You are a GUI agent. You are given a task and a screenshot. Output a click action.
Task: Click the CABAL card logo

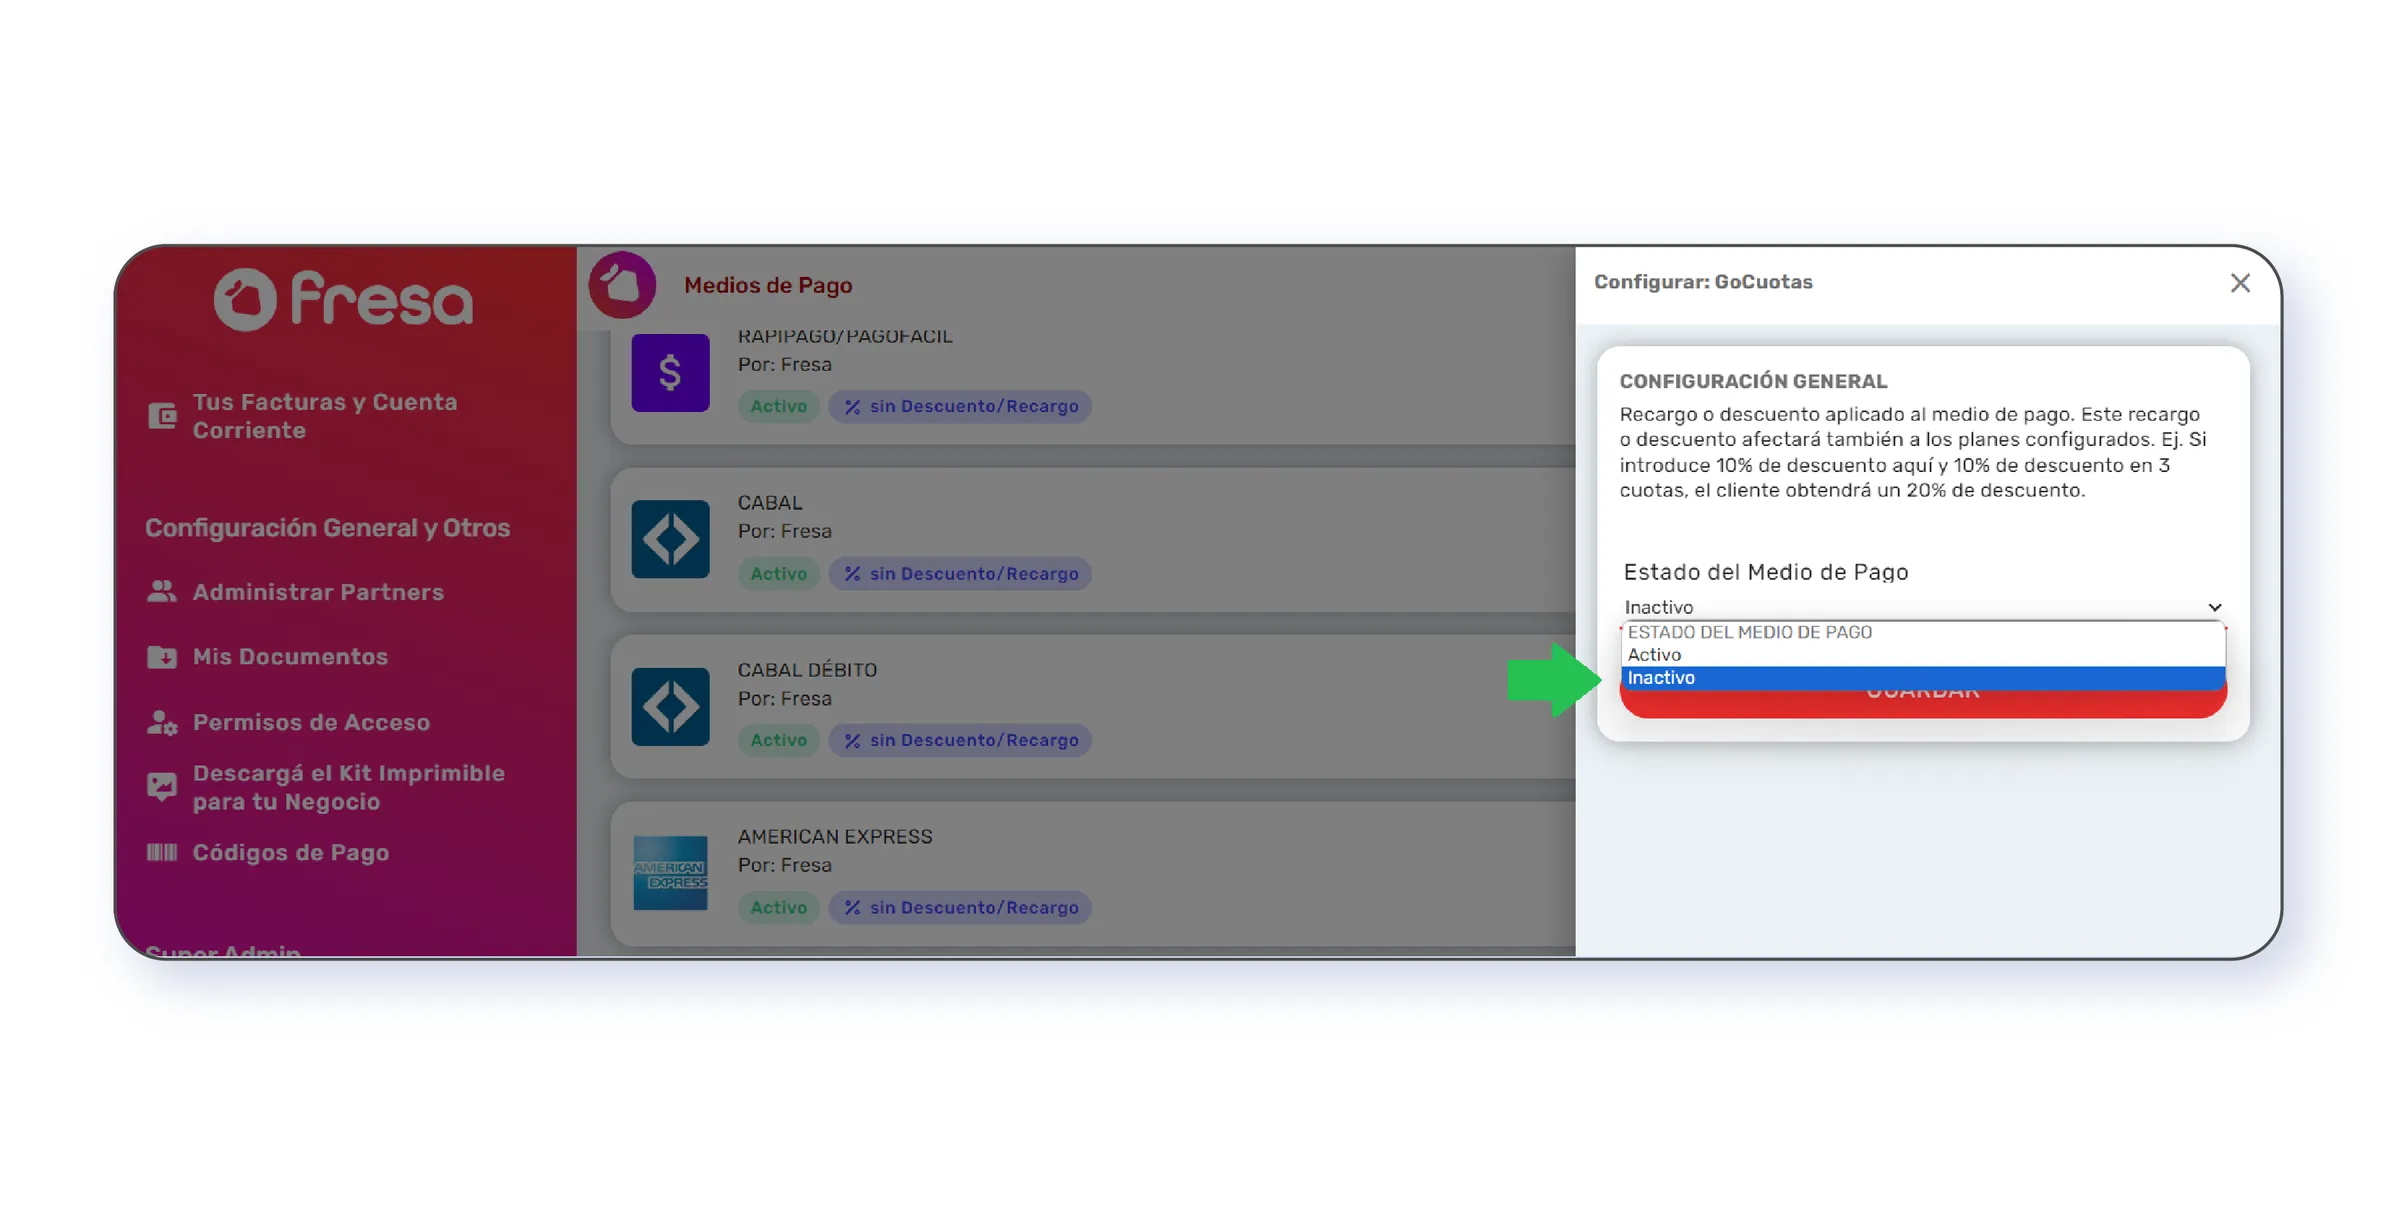(x=670, y=539)
